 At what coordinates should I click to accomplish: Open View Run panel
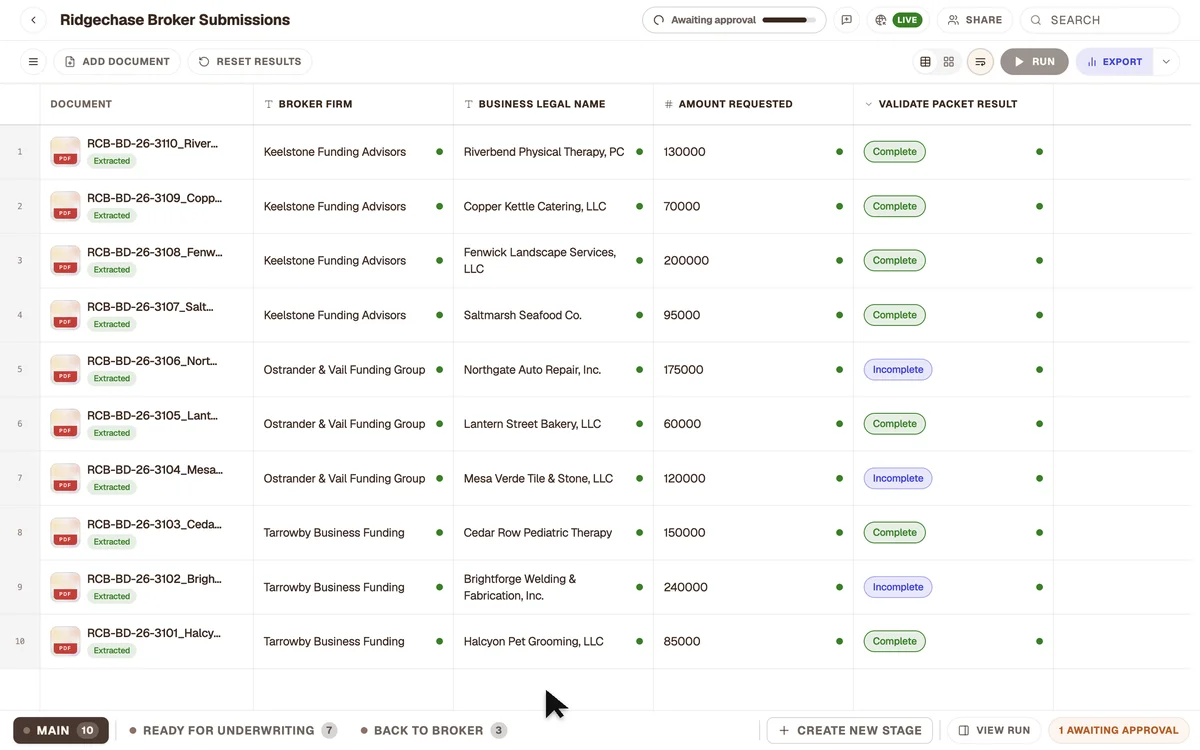click(x=994, y=731)
